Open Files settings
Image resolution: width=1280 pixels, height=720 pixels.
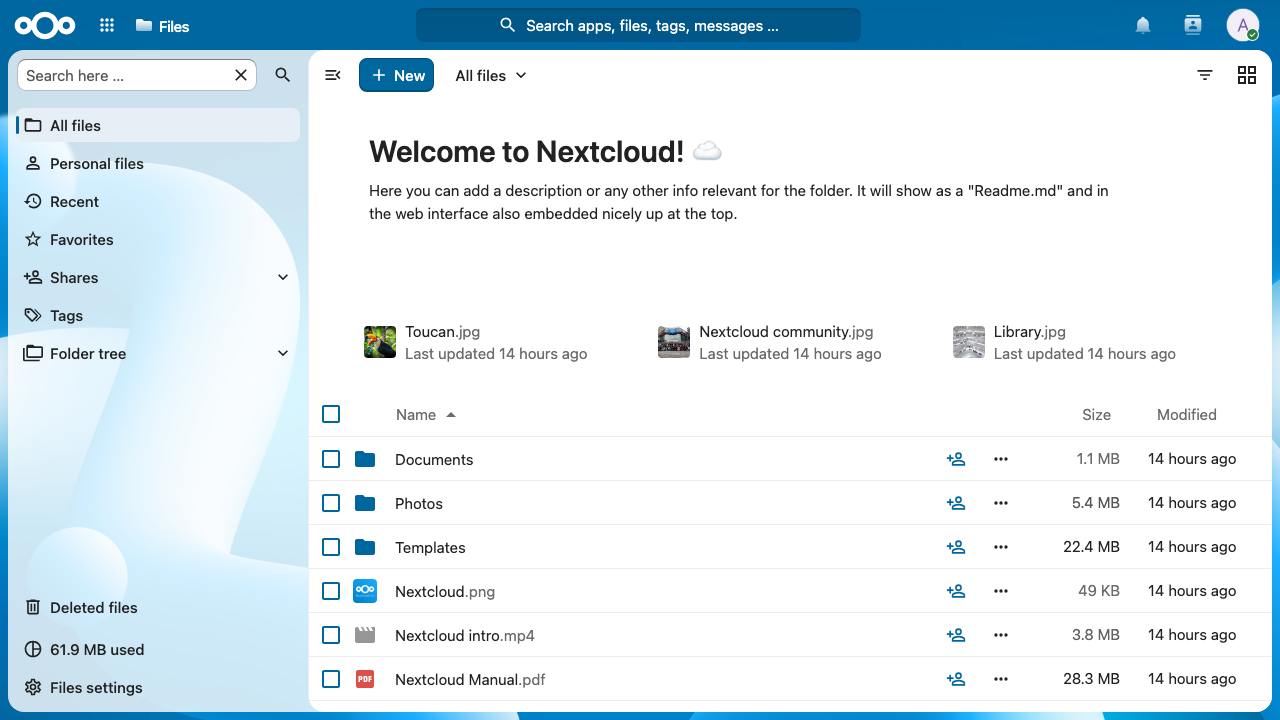[x=159, y=687]
